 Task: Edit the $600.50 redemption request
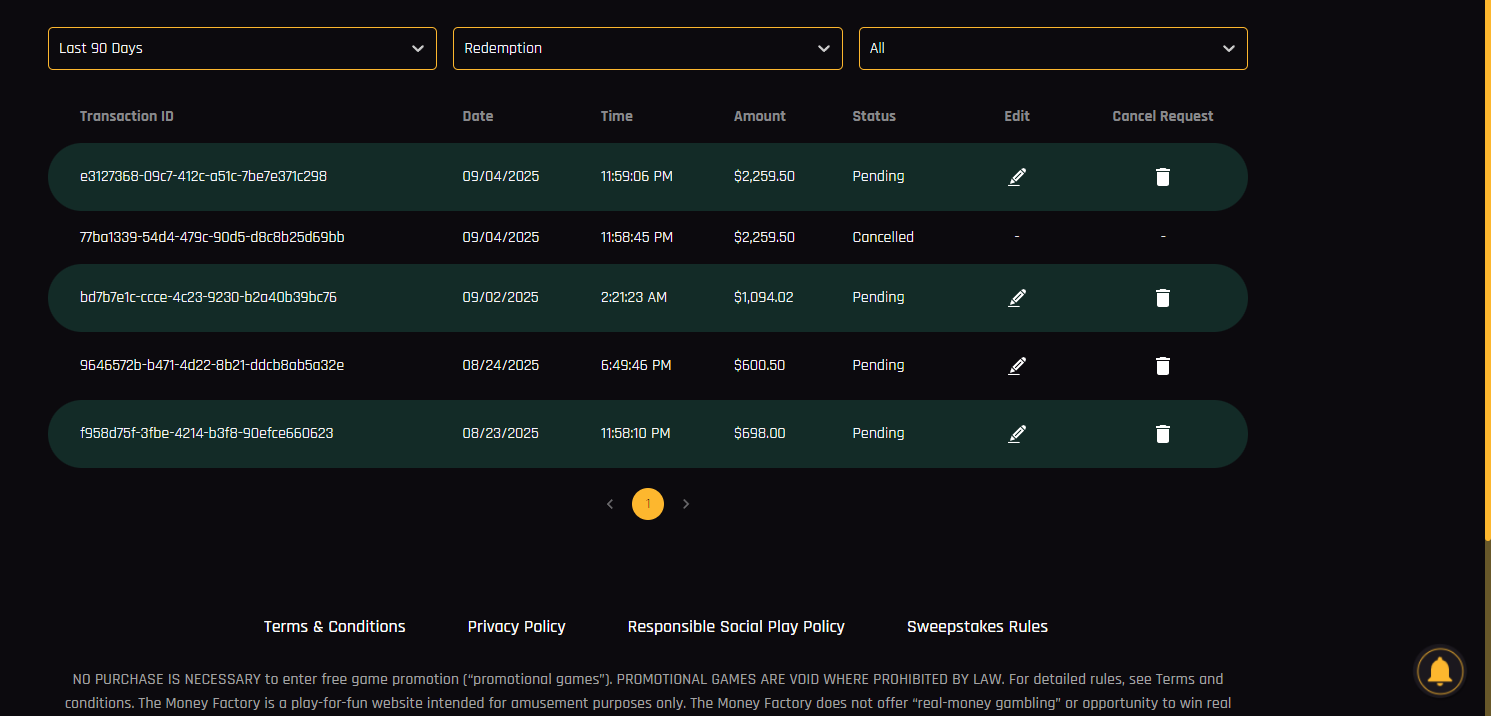[1017, 366]
